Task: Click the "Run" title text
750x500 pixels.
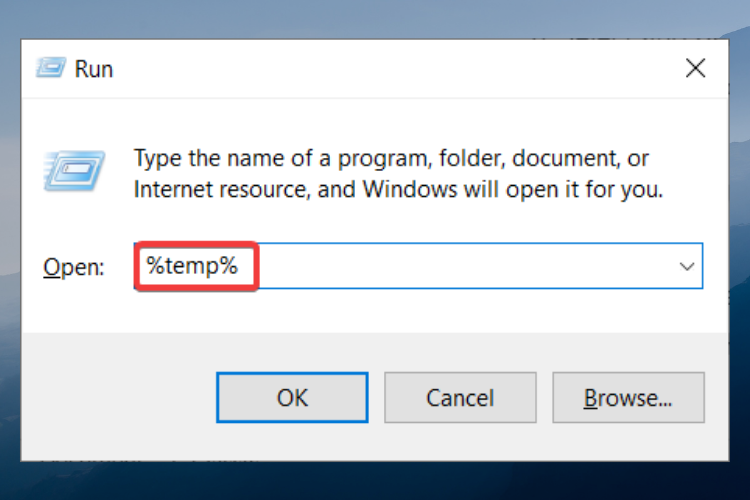Action: 94,69
